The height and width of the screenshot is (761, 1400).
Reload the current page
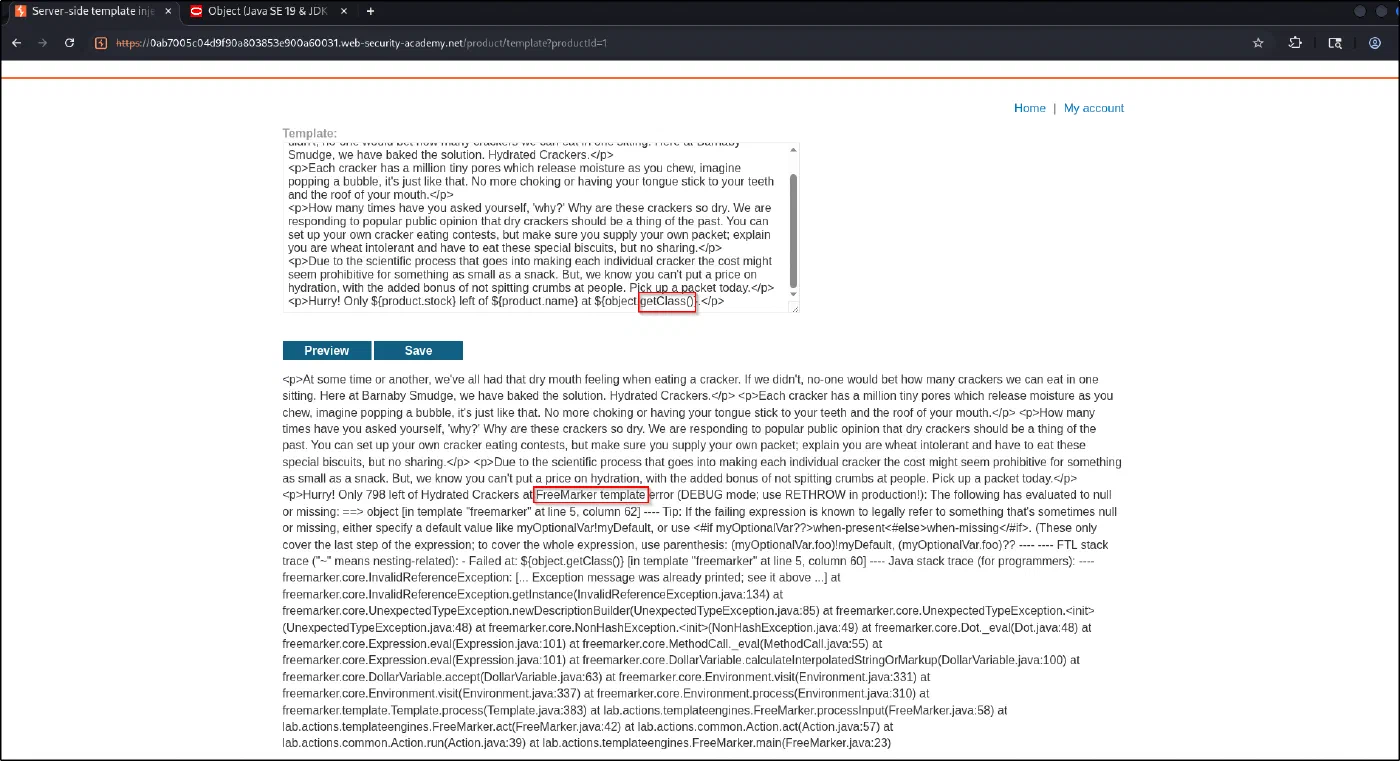coord(70,43)
